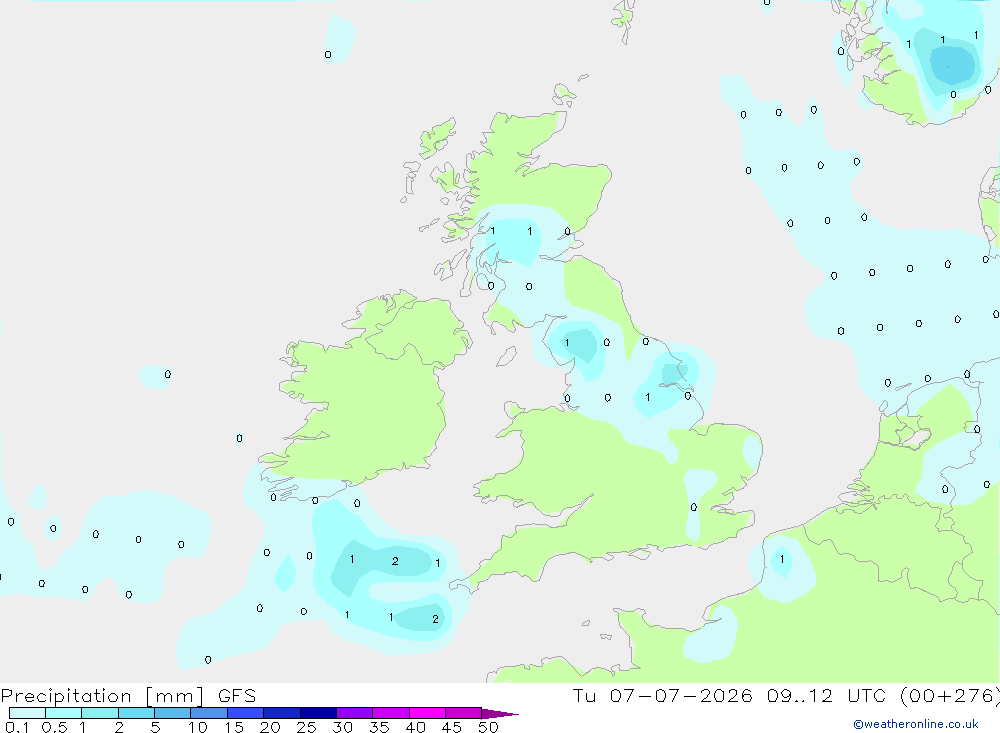This screenshot has height=733, width=1000.
Task: Click the '30' legend scale label
Action: tap(342, 727)
